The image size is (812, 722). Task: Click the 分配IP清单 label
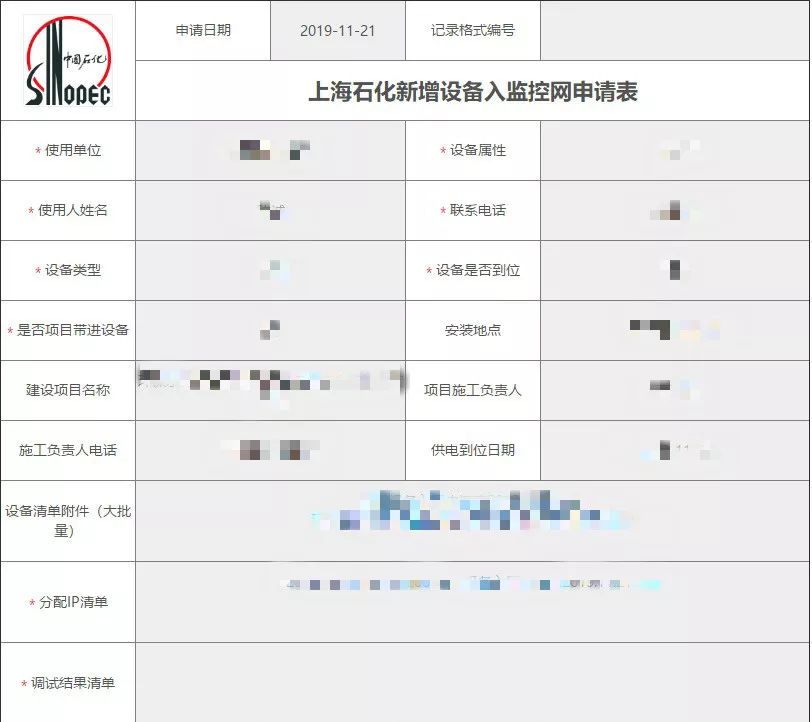click(74, 602)
